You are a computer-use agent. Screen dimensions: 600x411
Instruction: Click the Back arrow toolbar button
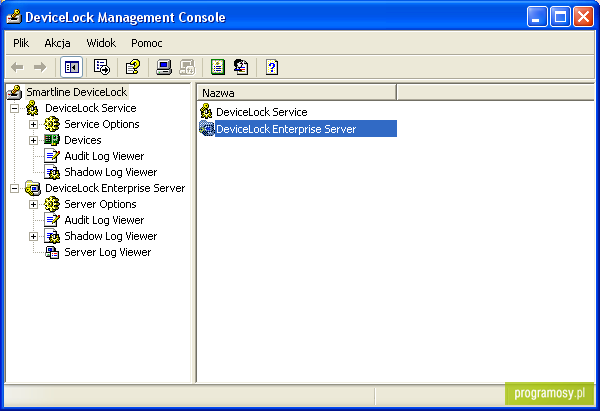[17, 67]
